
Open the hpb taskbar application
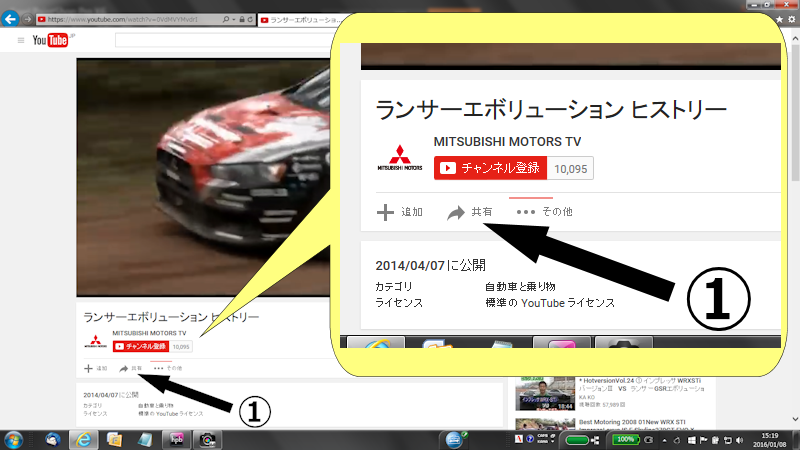click(177, 440)
